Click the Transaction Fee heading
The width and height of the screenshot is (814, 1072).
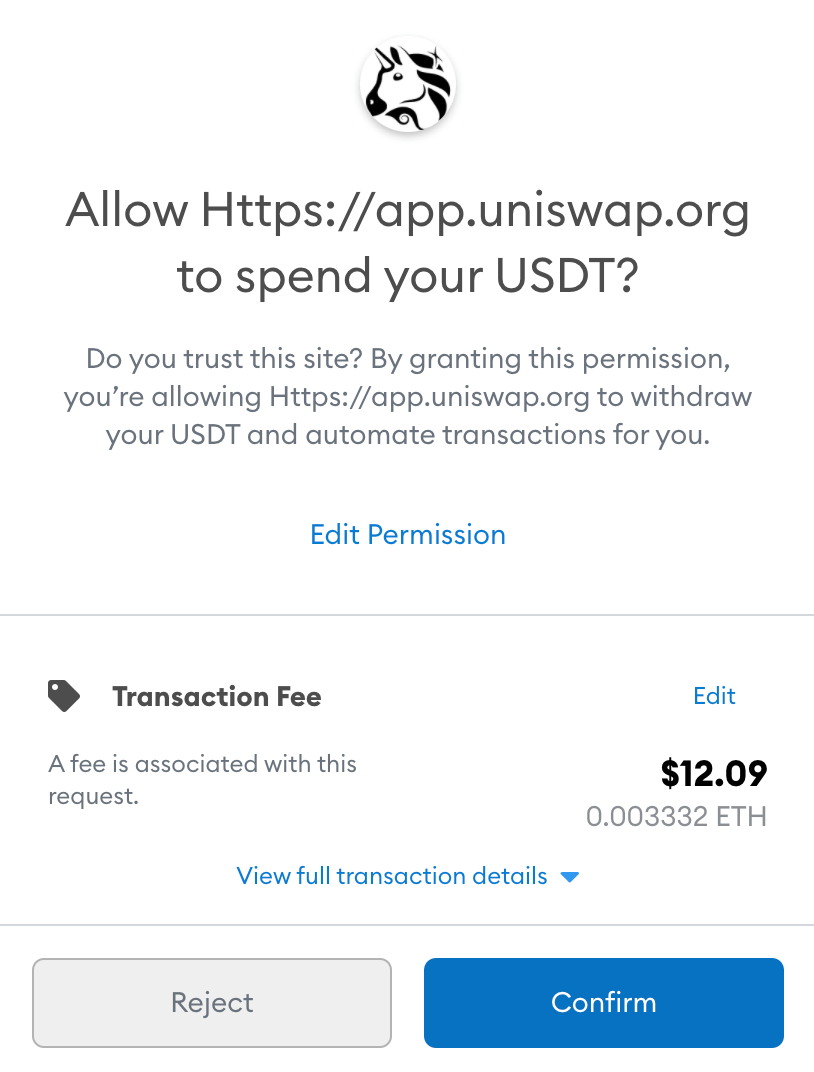(x=217, y=697)
